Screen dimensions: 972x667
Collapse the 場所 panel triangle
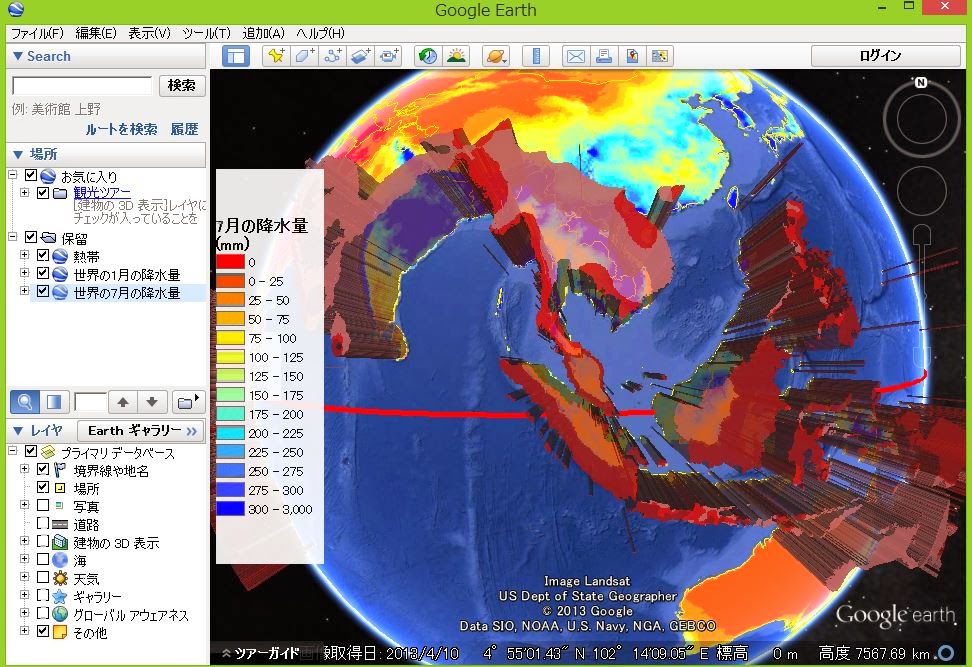coord(18,154)
